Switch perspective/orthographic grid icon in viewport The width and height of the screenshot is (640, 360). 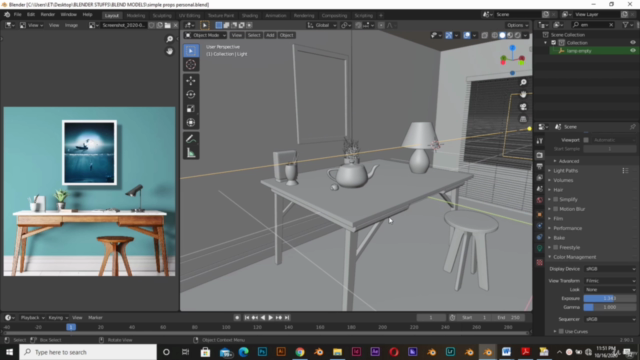[x=523, y=119]
